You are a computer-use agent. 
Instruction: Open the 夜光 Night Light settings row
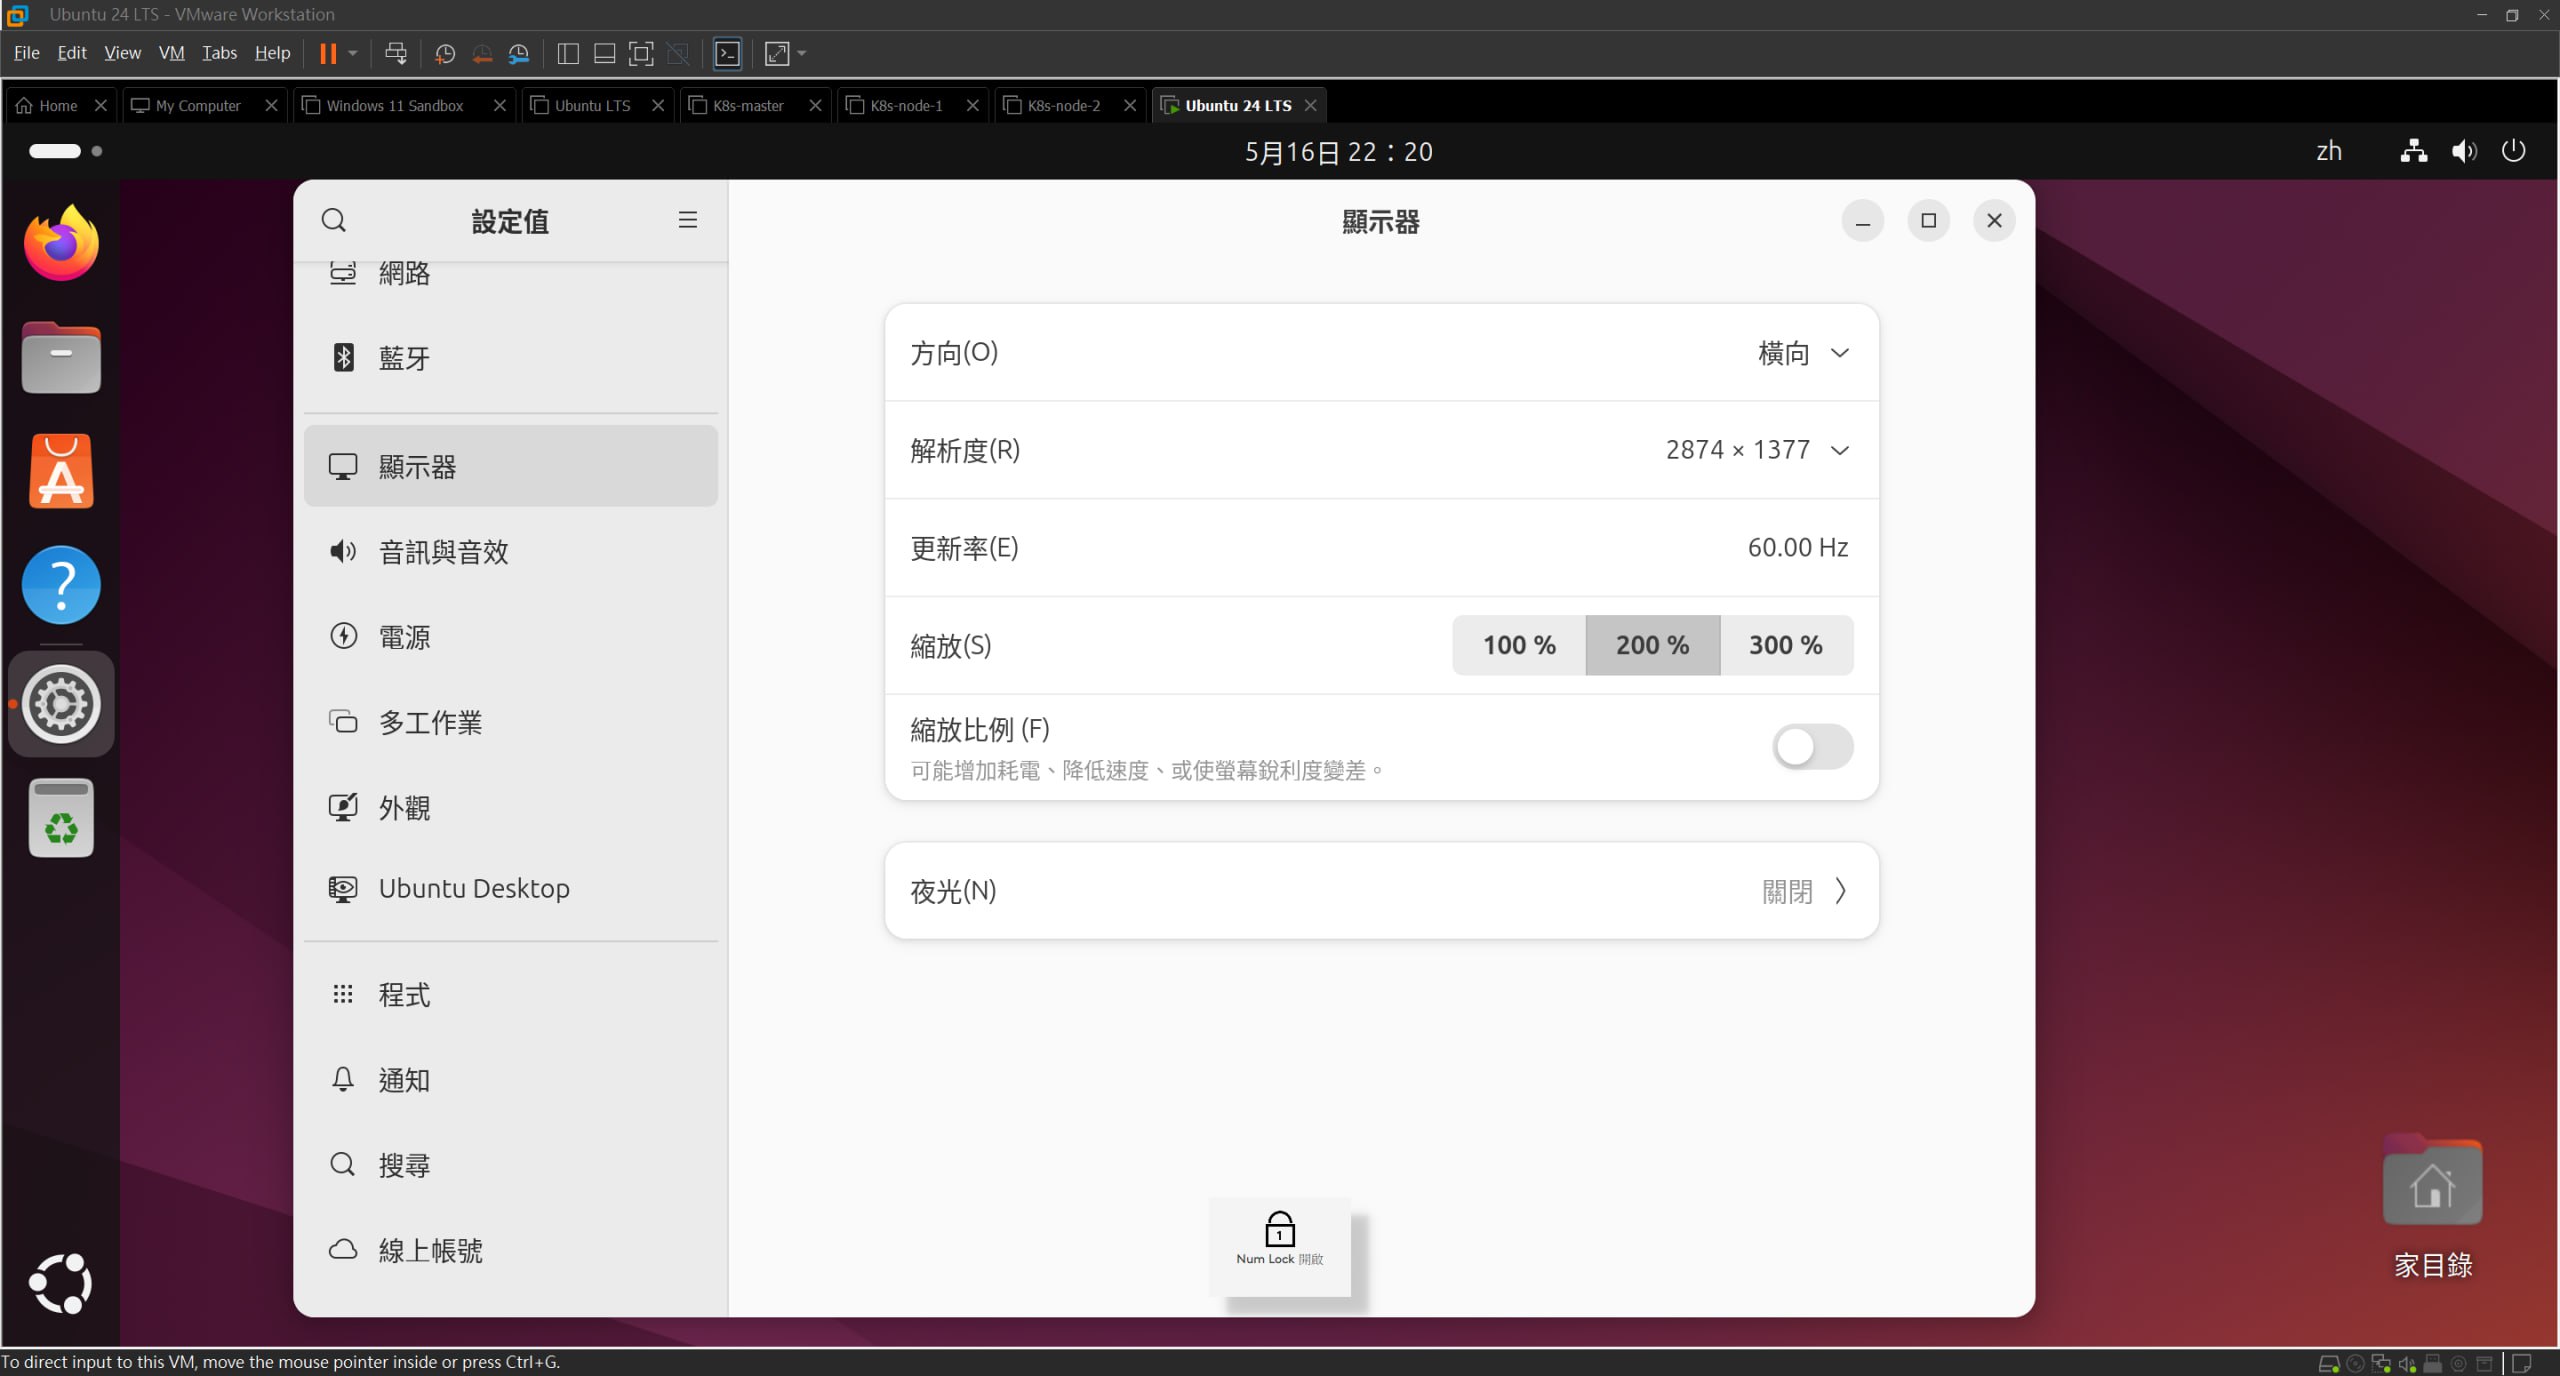pyautogui.click(x=1381, y=891)
